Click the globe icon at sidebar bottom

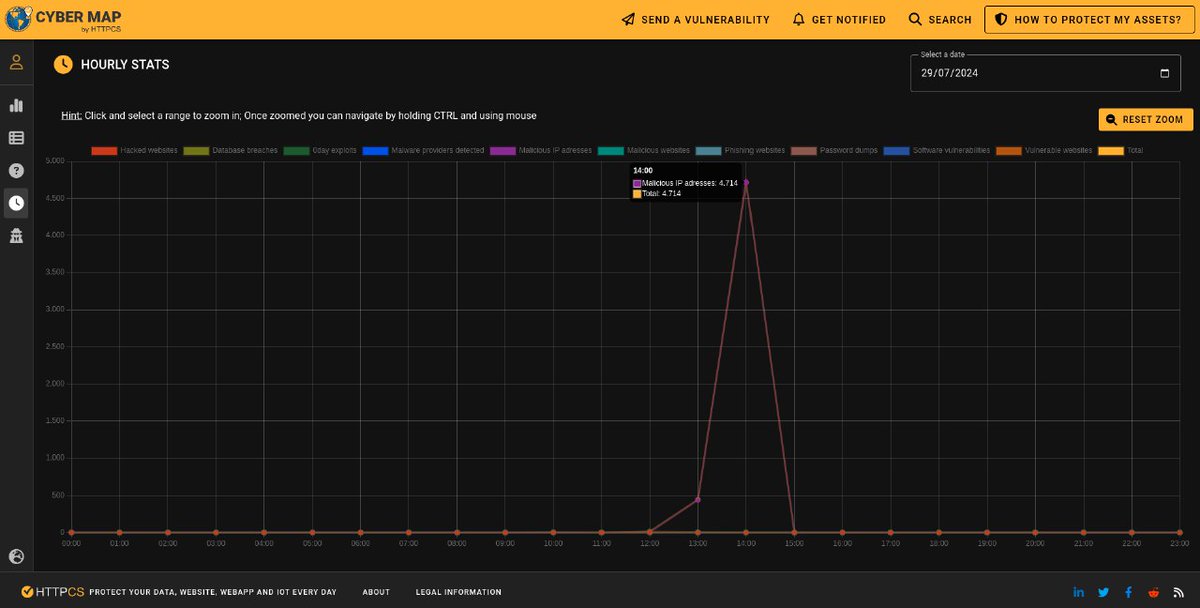coord(16,557)
